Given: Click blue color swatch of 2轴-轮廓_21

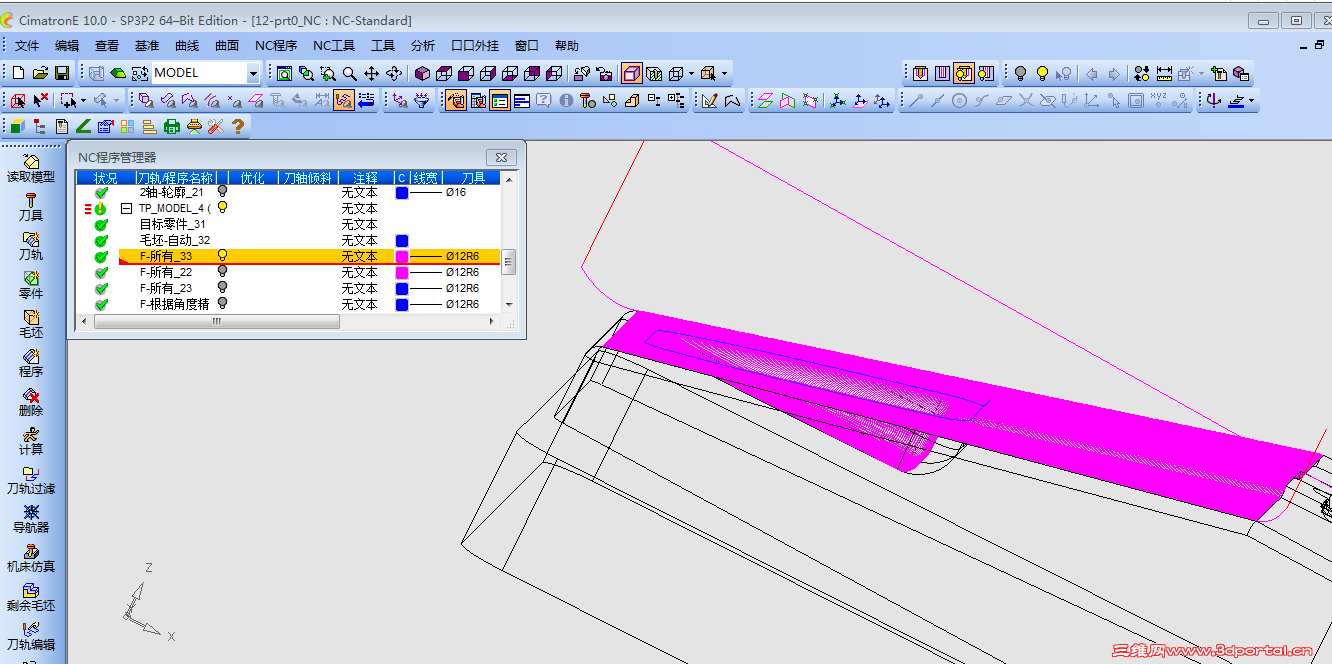Looking at the screenshot, I should pos(402,192).
